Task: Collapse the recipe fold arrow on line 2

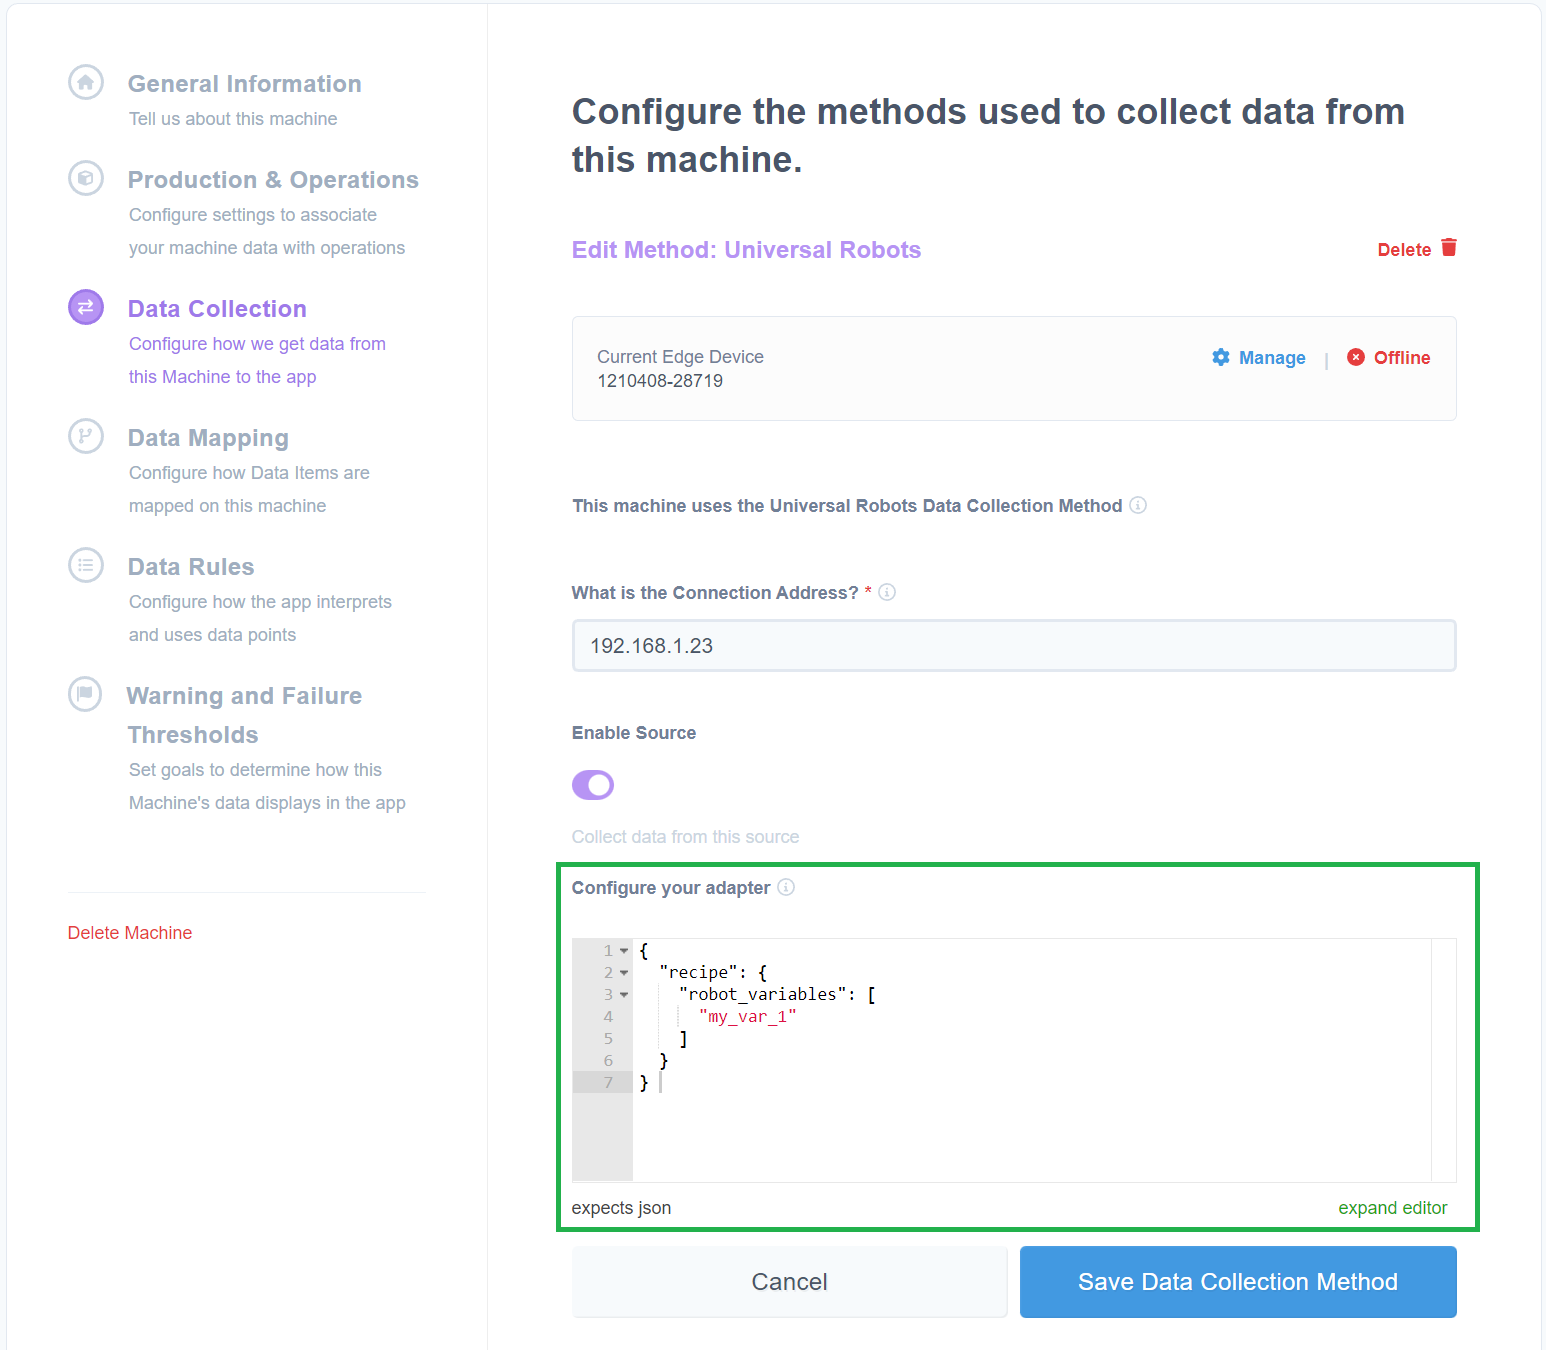Action: coord(624,973)
